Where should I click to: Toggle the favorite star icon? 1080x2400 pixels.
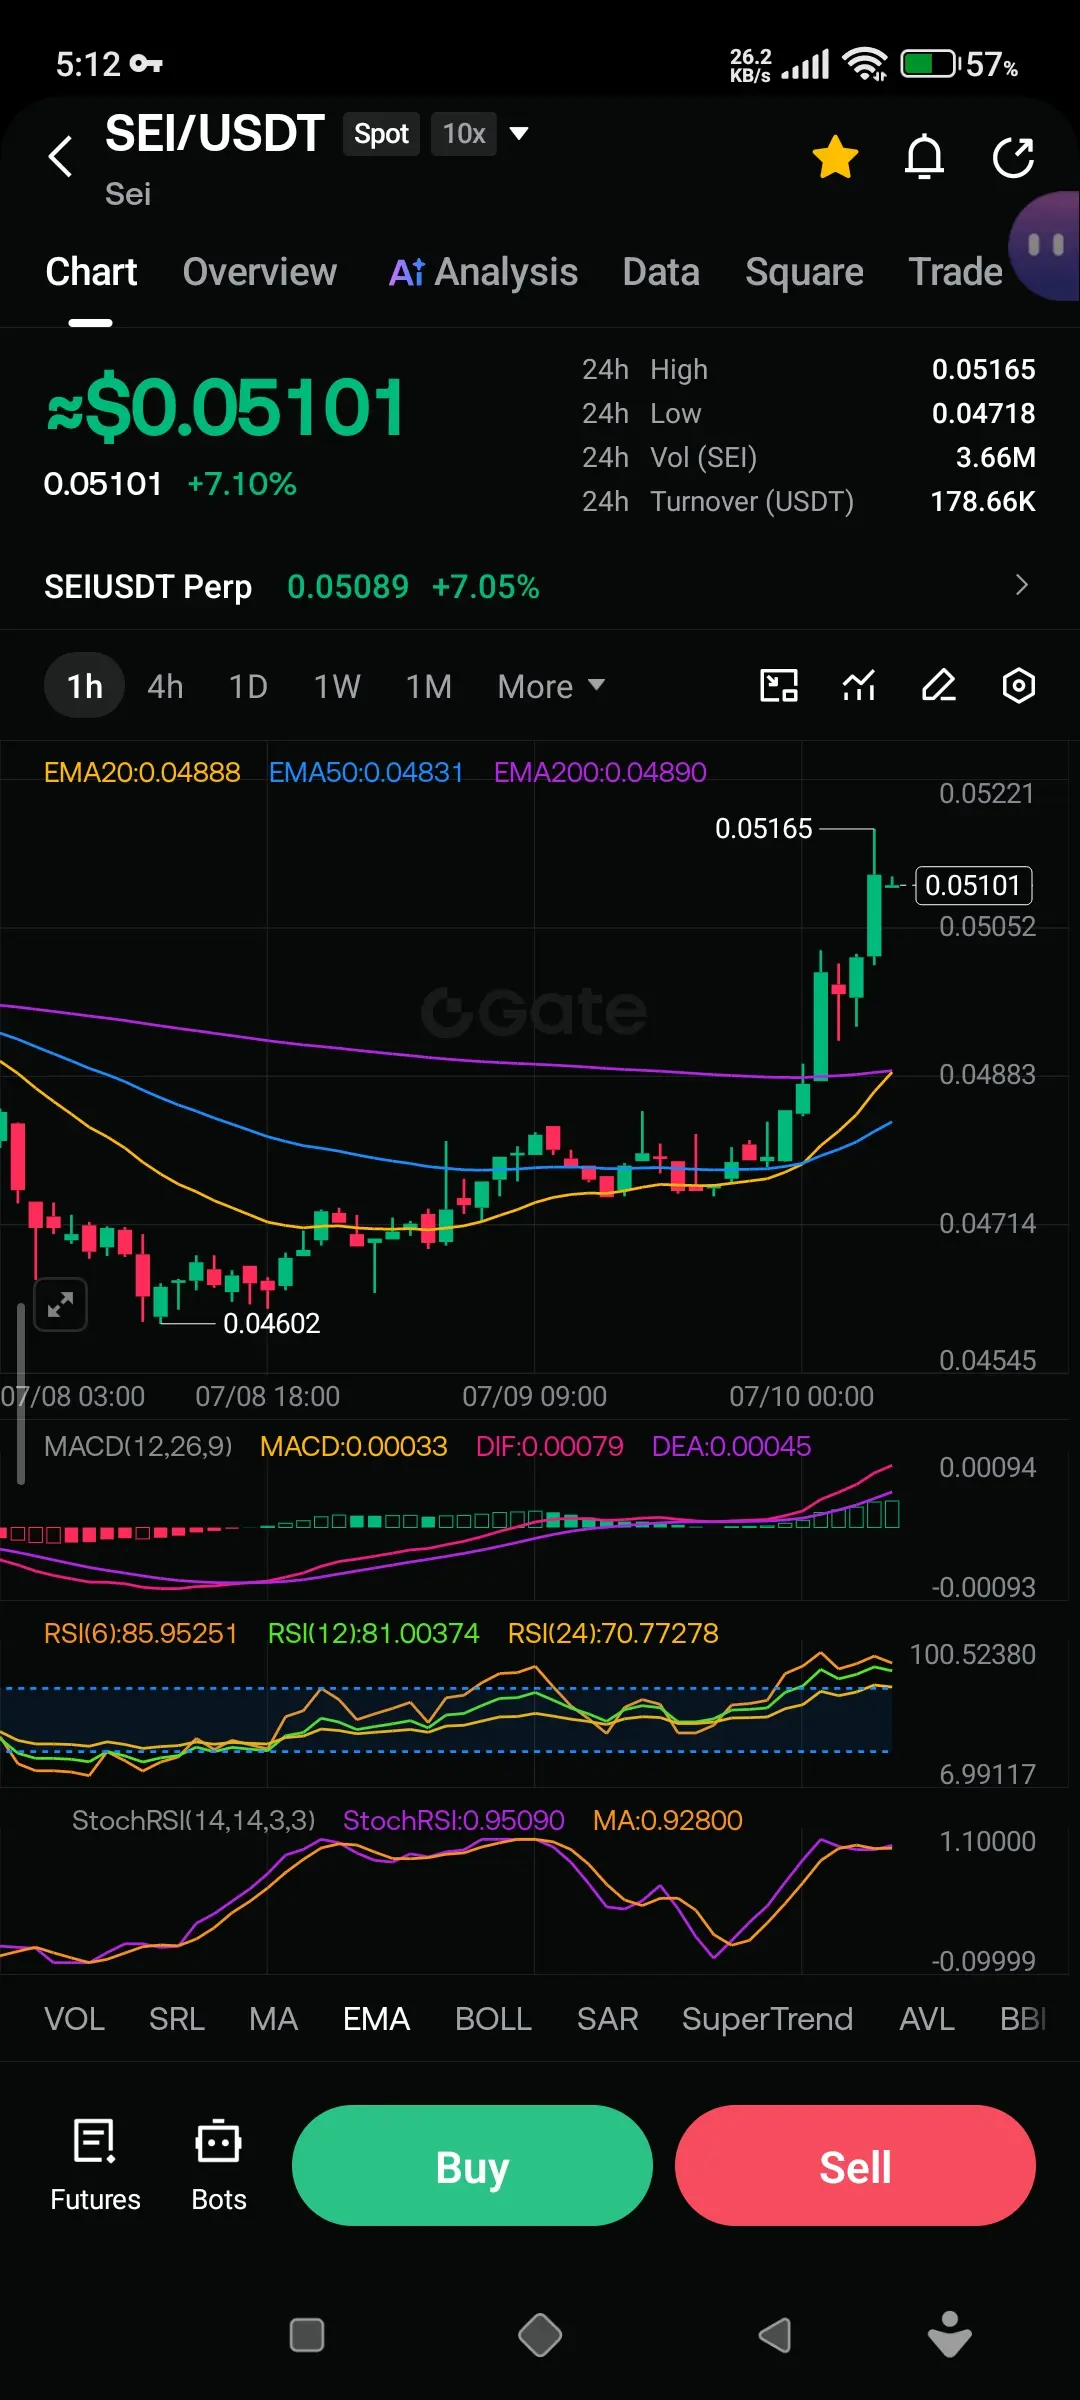pos(835,157)
